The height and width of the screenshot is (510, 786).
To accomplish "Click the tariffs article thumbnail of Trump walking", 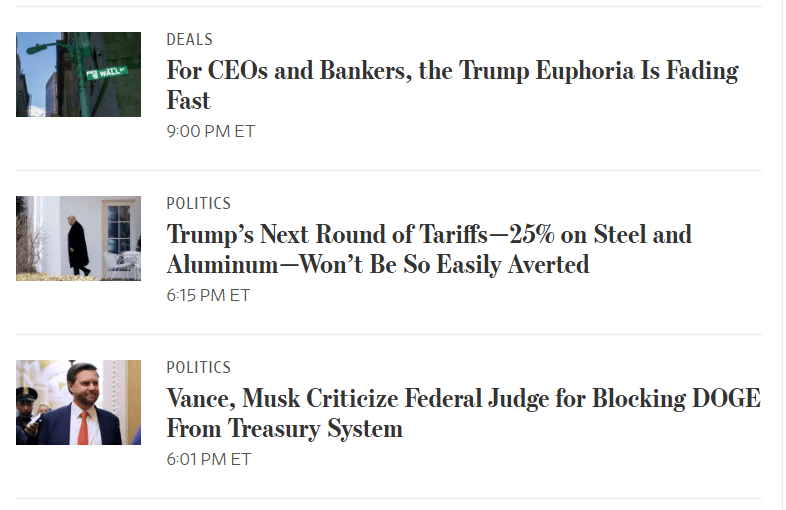I will coord(78,238).
